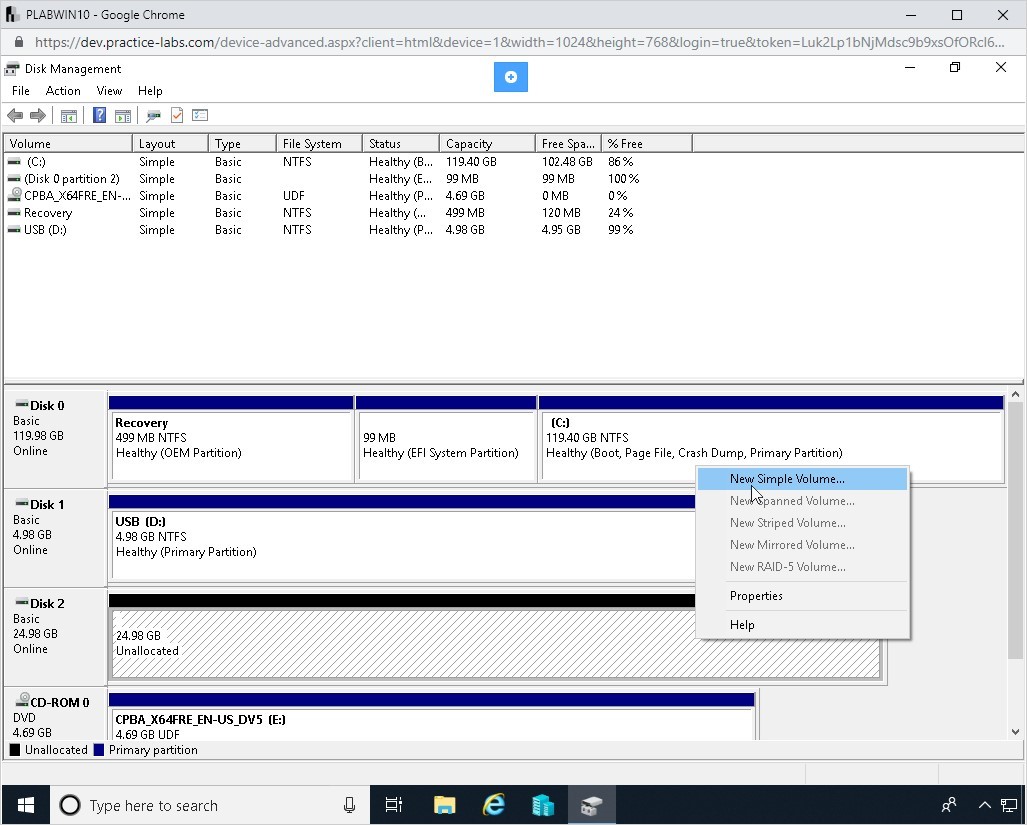Show hidden system tray icons
This screenshot has width=1027, height=825.
tap(984, 805)
